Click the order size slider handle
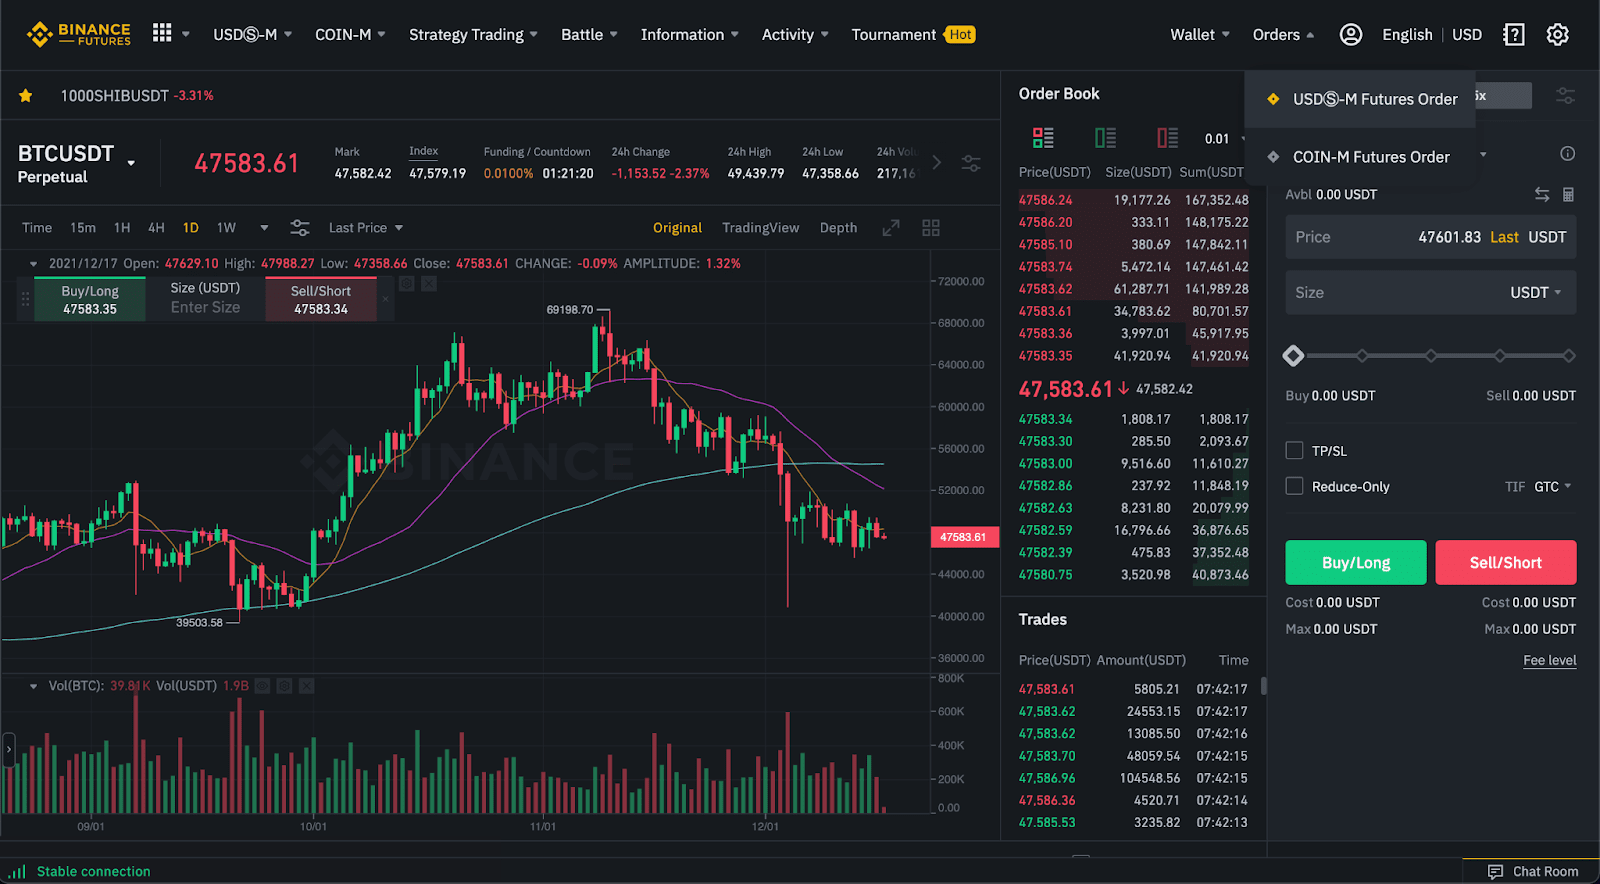 click(x=1293, y=356)
